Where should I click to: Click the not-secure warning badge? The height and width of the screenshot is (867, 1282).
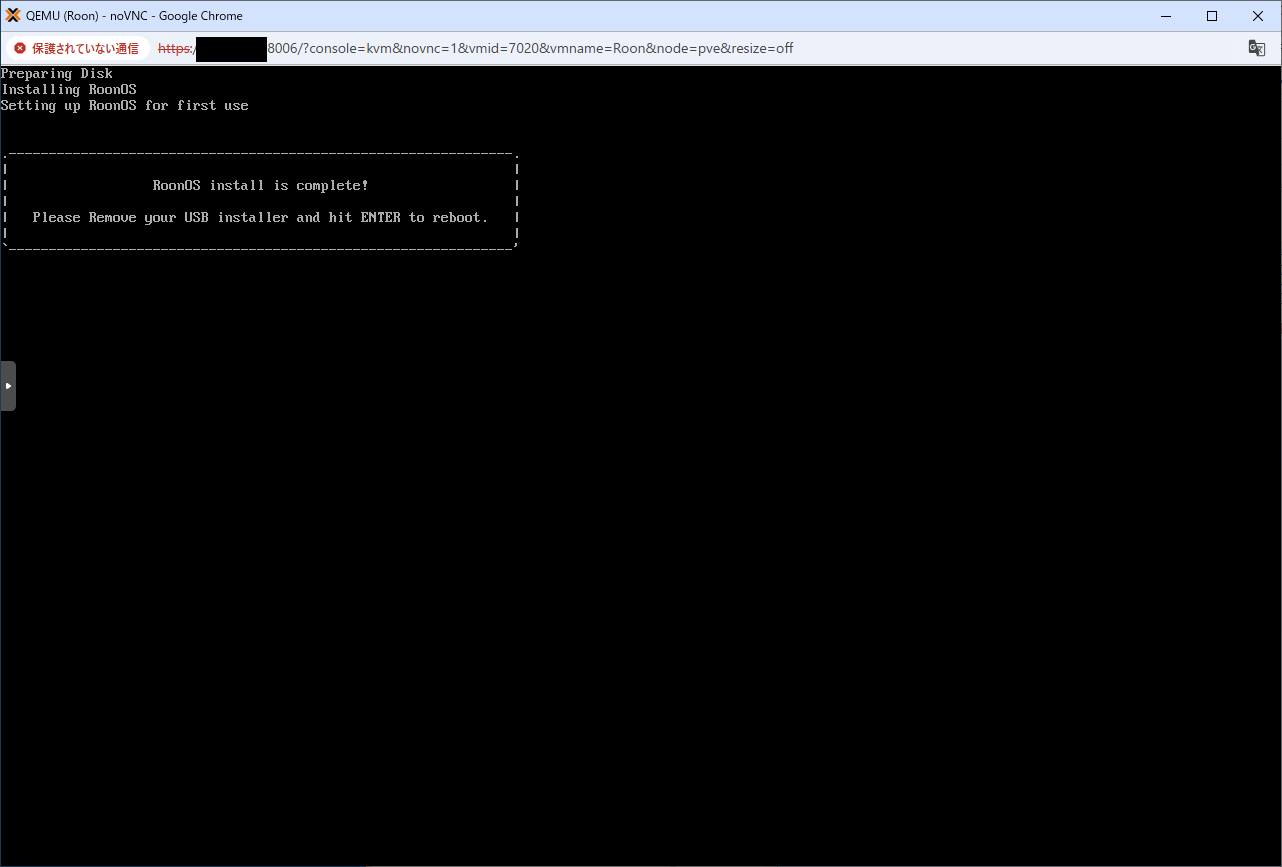click(x=76, y=48)
